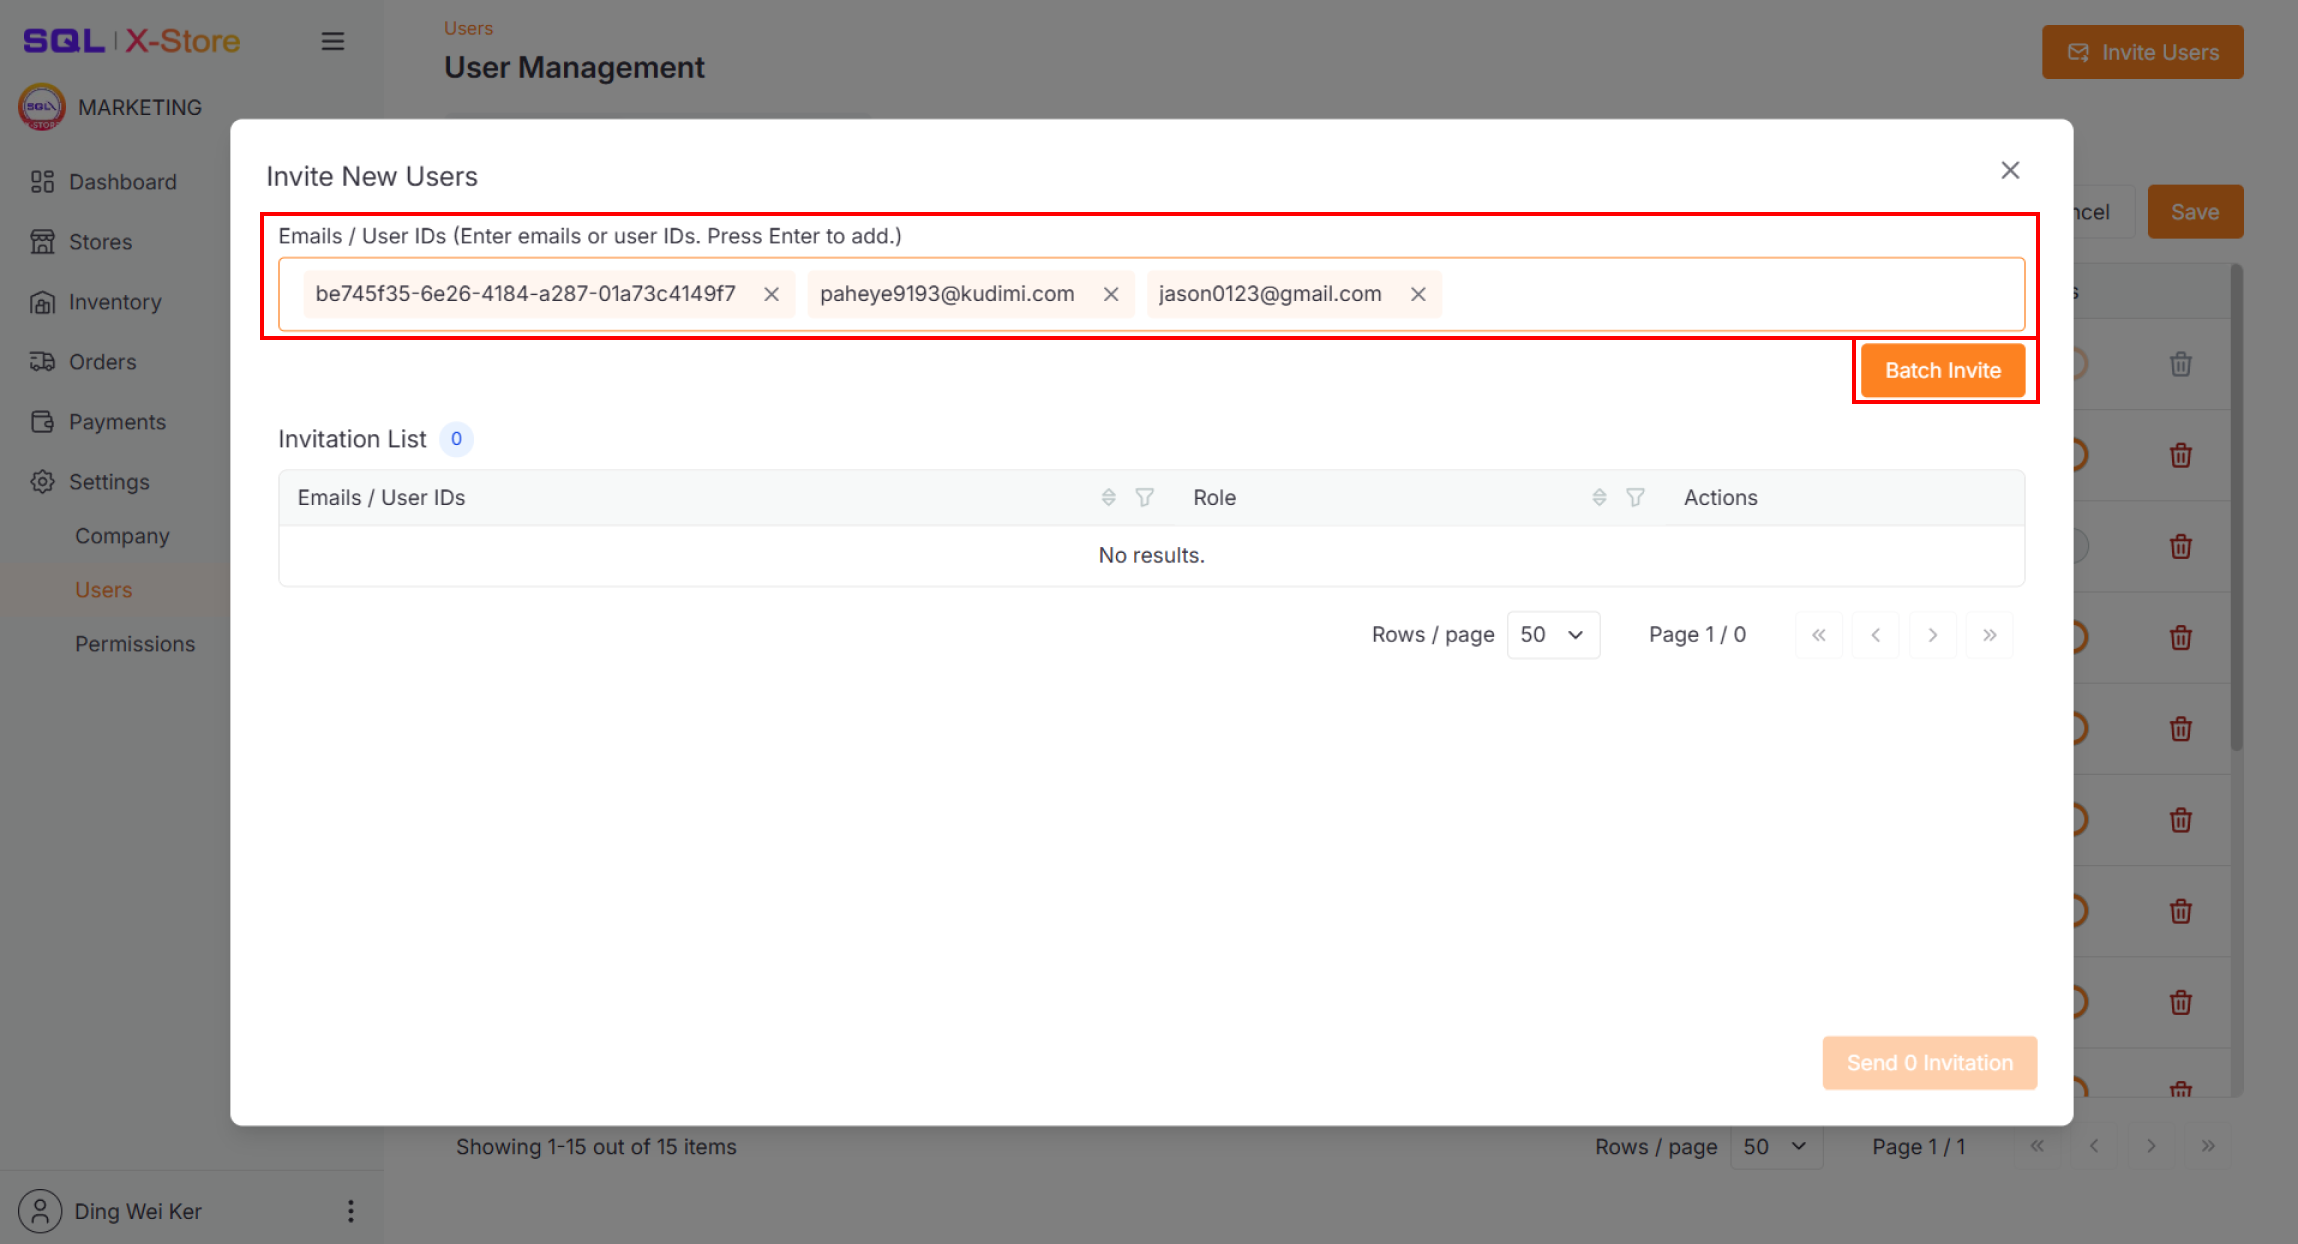This screenshot has height=1244, width=2298.
Task: Open the filter icon on Emails column
Action: 1144,497
